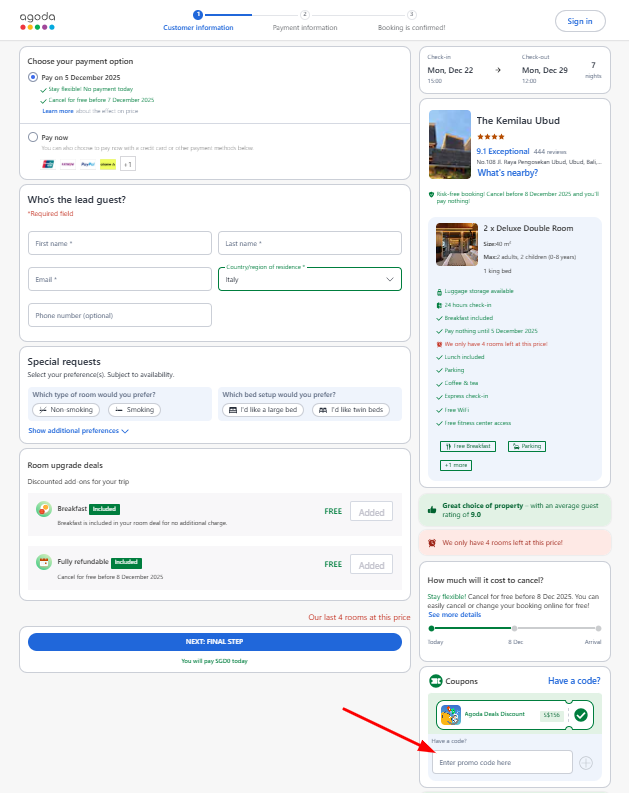Click the arrow between check-in and check-out

click(x=498, y=70)
